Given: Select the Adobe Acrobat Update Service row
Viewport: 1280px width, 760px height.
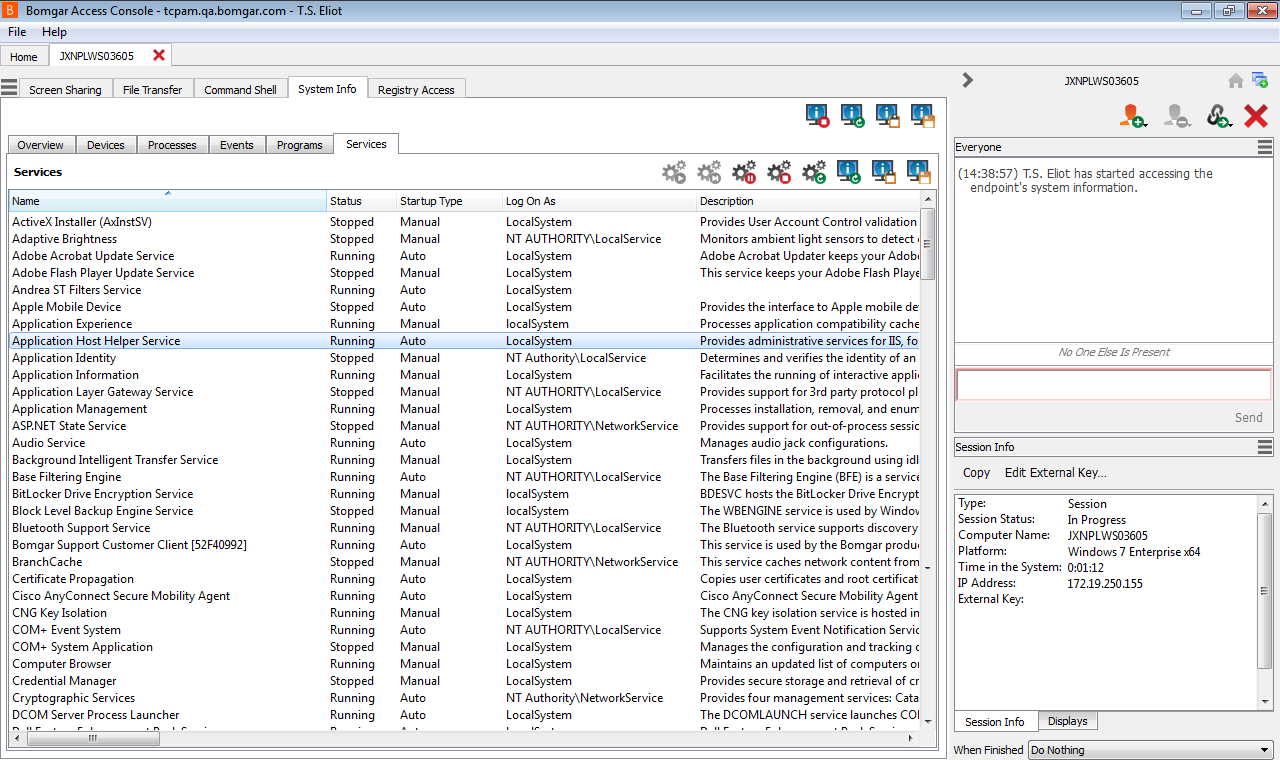Looking at the screenshot, I should coord(465,256).
